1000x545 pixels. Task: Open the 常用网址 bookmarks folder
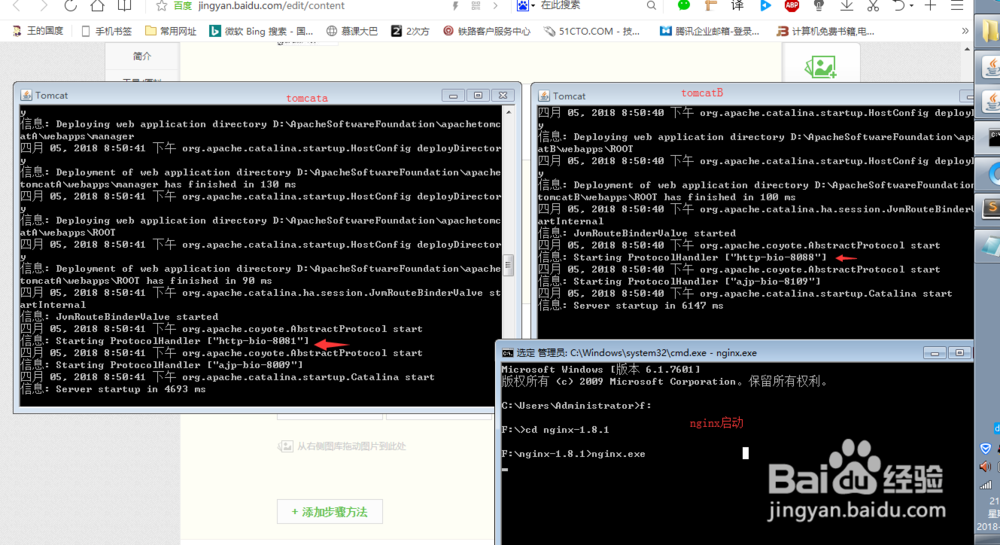170,31
